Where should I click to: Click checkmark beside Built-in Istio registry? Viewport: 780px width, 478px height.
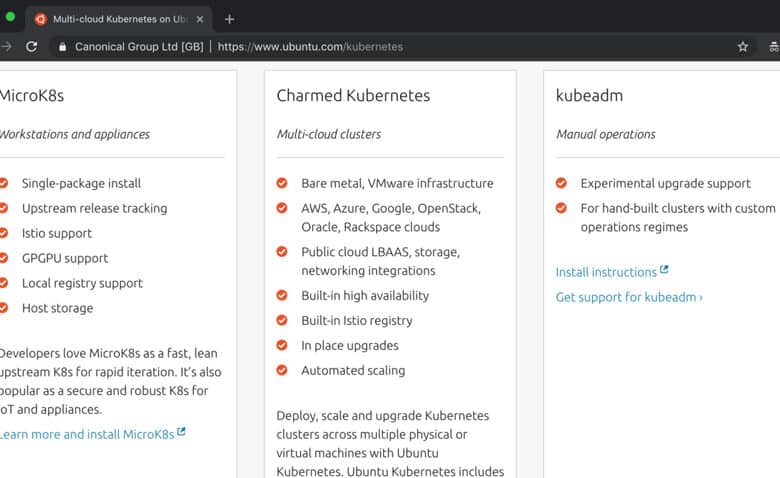coord(282,320)
